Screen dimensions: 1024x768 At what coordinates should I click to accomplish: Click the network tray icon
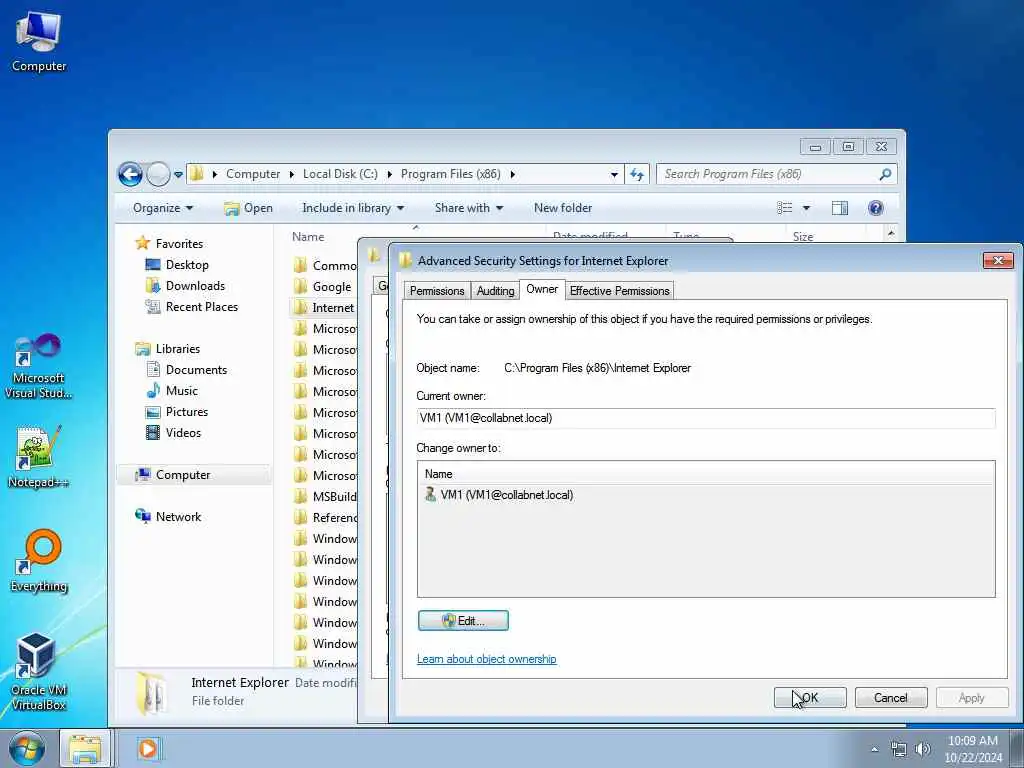click(x=899, y=749)
